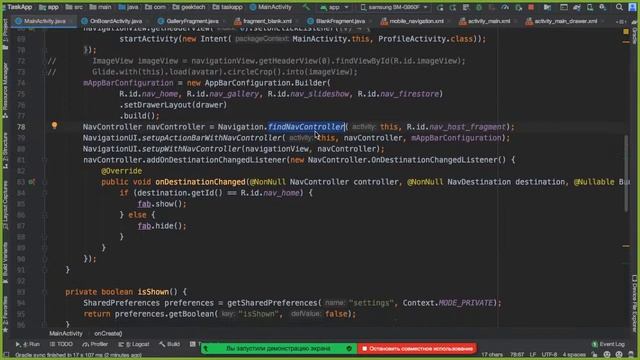Screen dimensions: 640x360
Task: Click the user account avatar icon
Action: pyautogui.click(x=631, y=7)
